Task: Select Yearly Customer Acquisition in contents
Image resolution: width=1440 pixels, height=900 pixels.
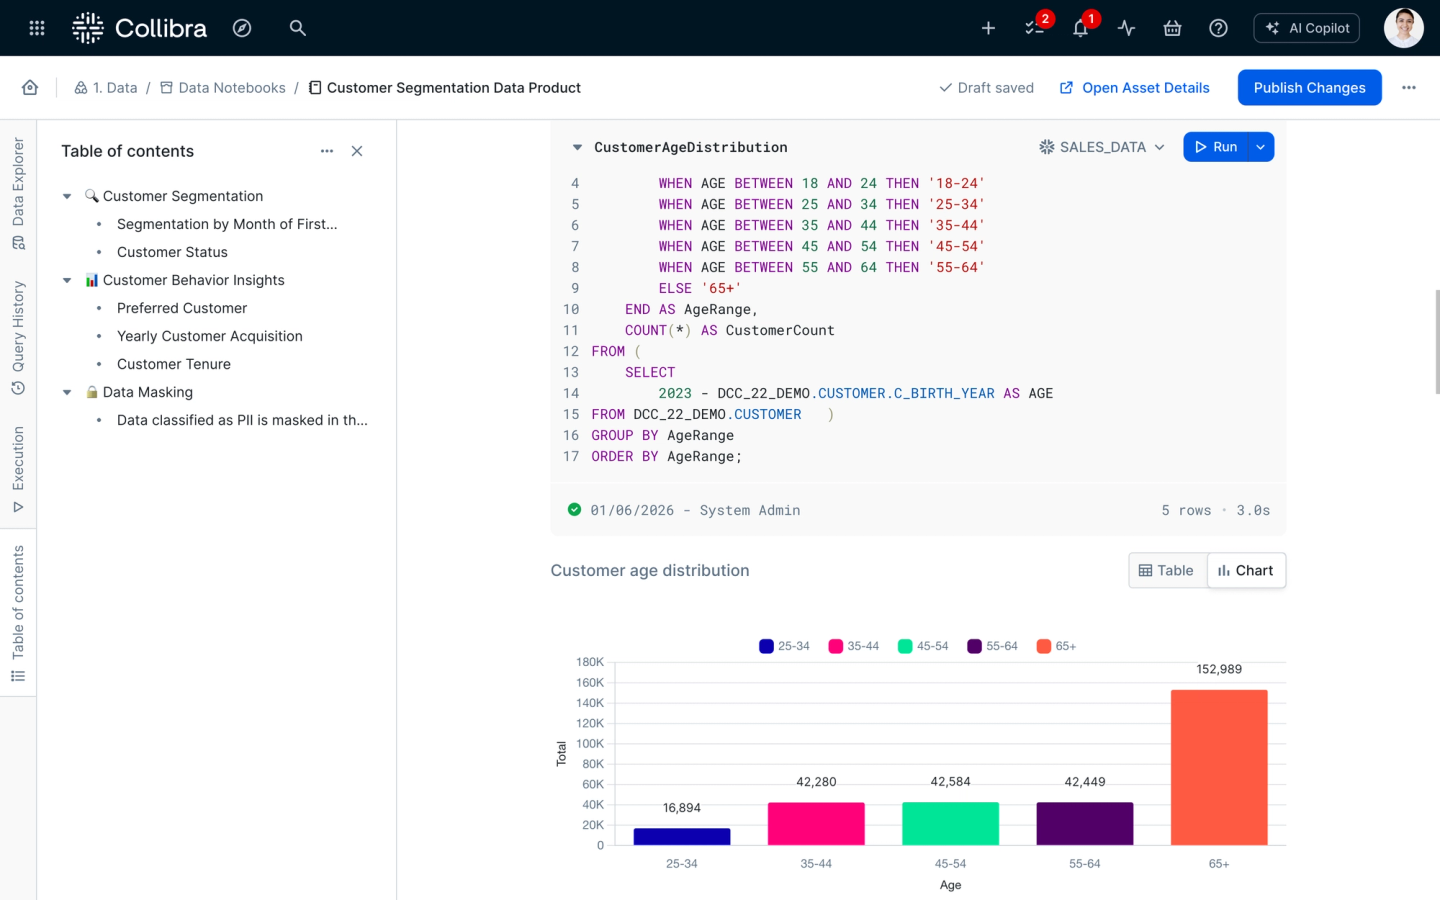Action: [x=210, y=336]
